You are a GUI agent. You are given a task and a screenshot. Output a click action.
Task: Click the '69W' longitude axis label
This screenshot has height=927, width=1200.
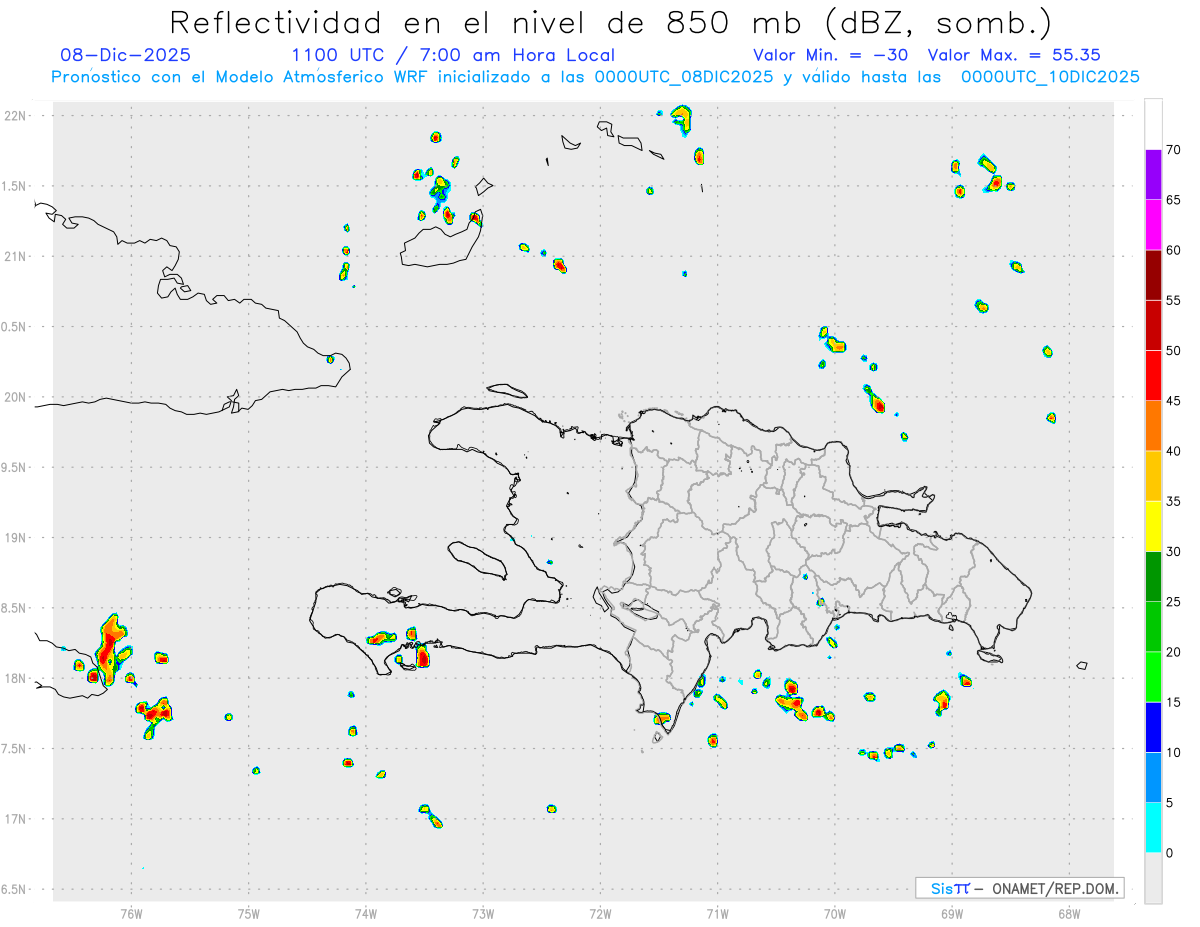point(952,913)
